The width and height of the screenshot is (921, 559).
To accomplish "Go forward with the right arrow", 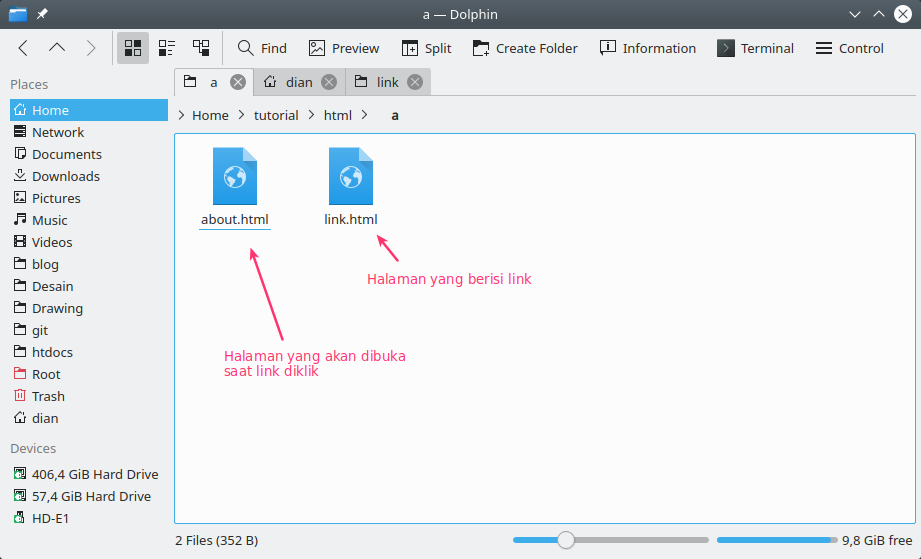I will (x=90, y=48).
